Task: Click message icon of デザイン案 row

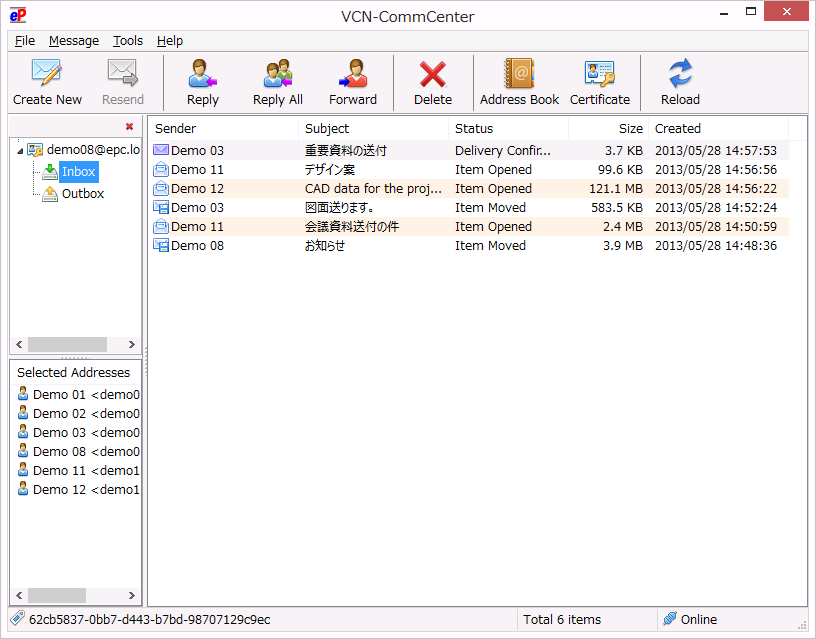Action: 161,169
